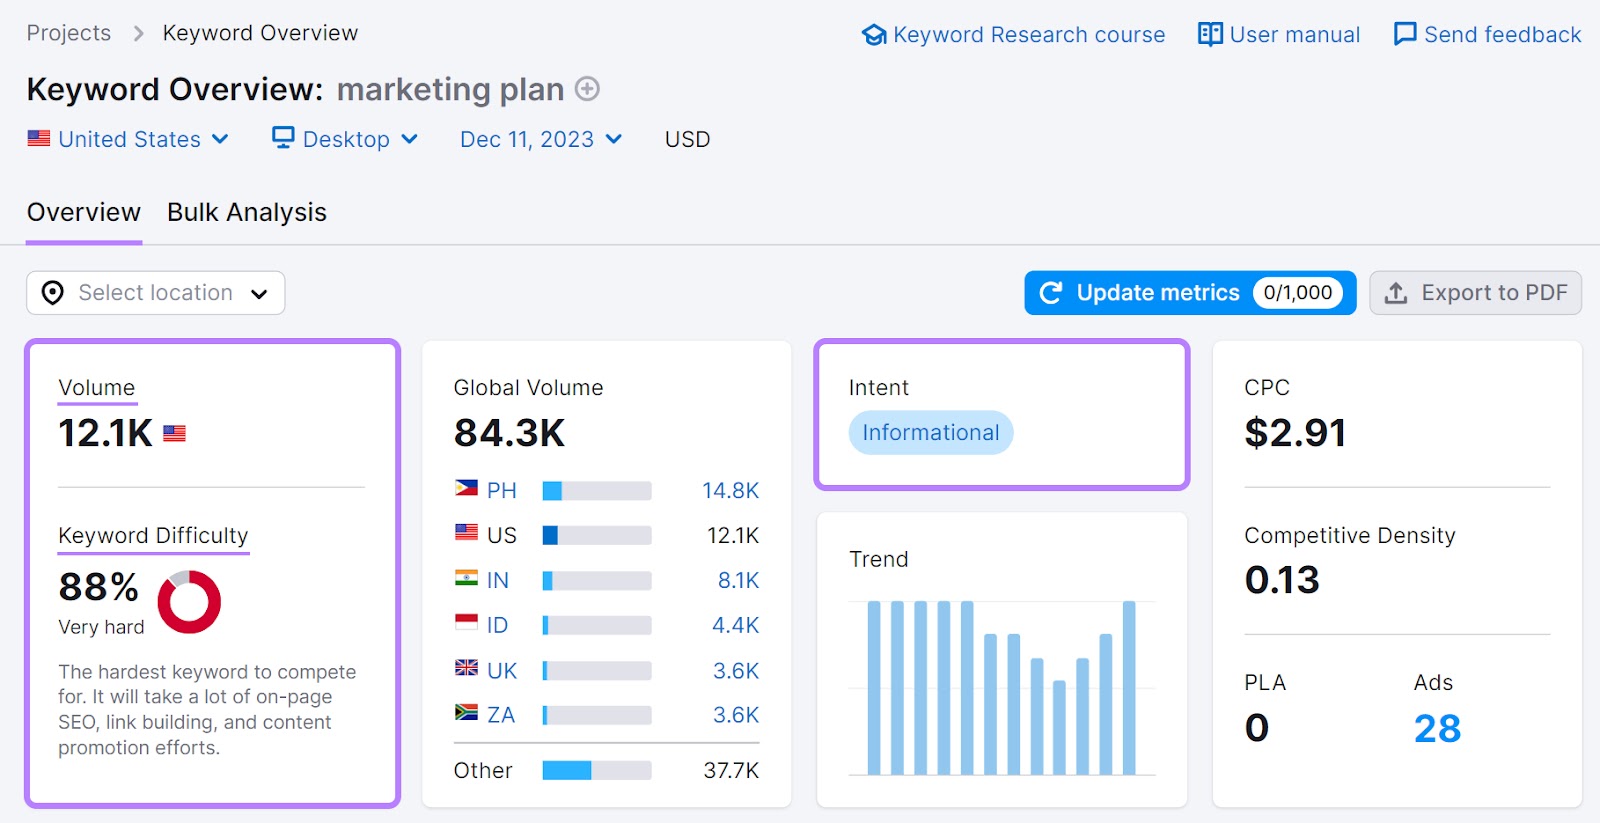Click the PLA value 0

pos(1257,729)
